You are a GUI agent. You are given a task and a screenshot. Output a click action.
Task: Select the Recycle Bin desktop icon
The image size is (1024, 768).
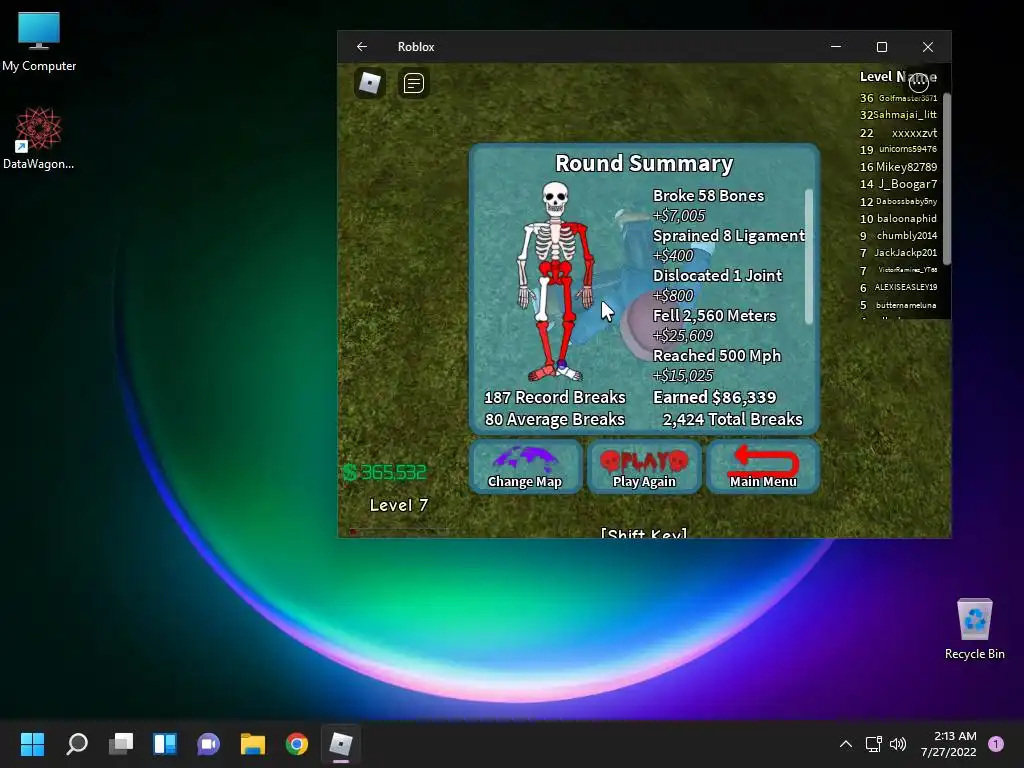974,629
